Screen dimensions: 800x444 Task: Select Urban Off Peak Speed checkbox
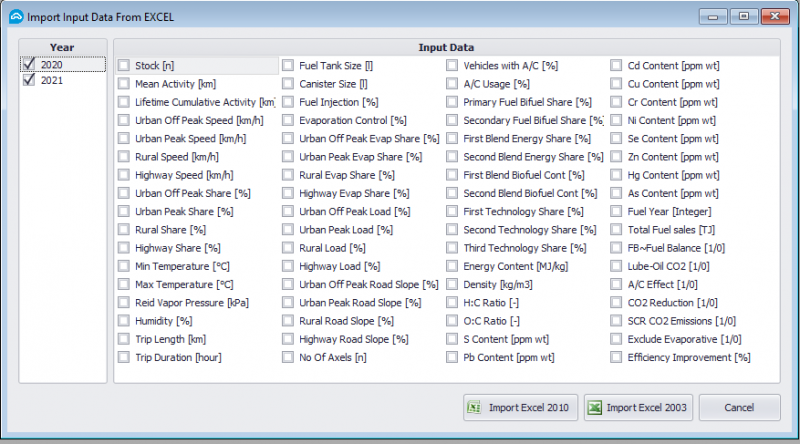pyautogui.click(x=123, y=120)
